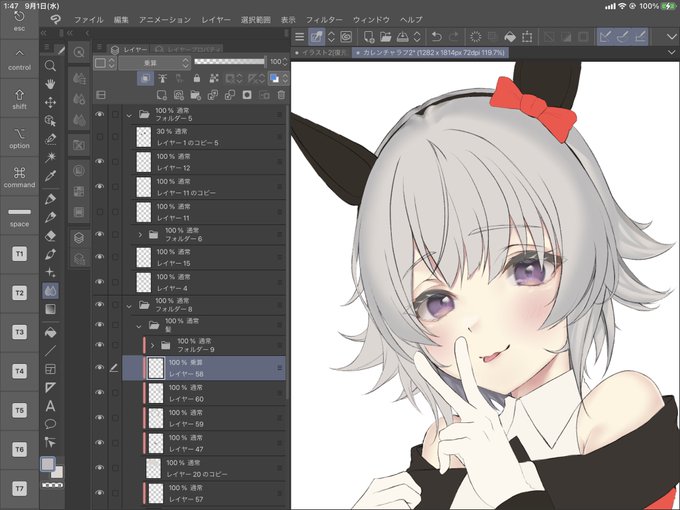Image resolution: width=680 pixels, height=510 pixels.
Task: Select the Gradient tool
Action: pos(50,309)
